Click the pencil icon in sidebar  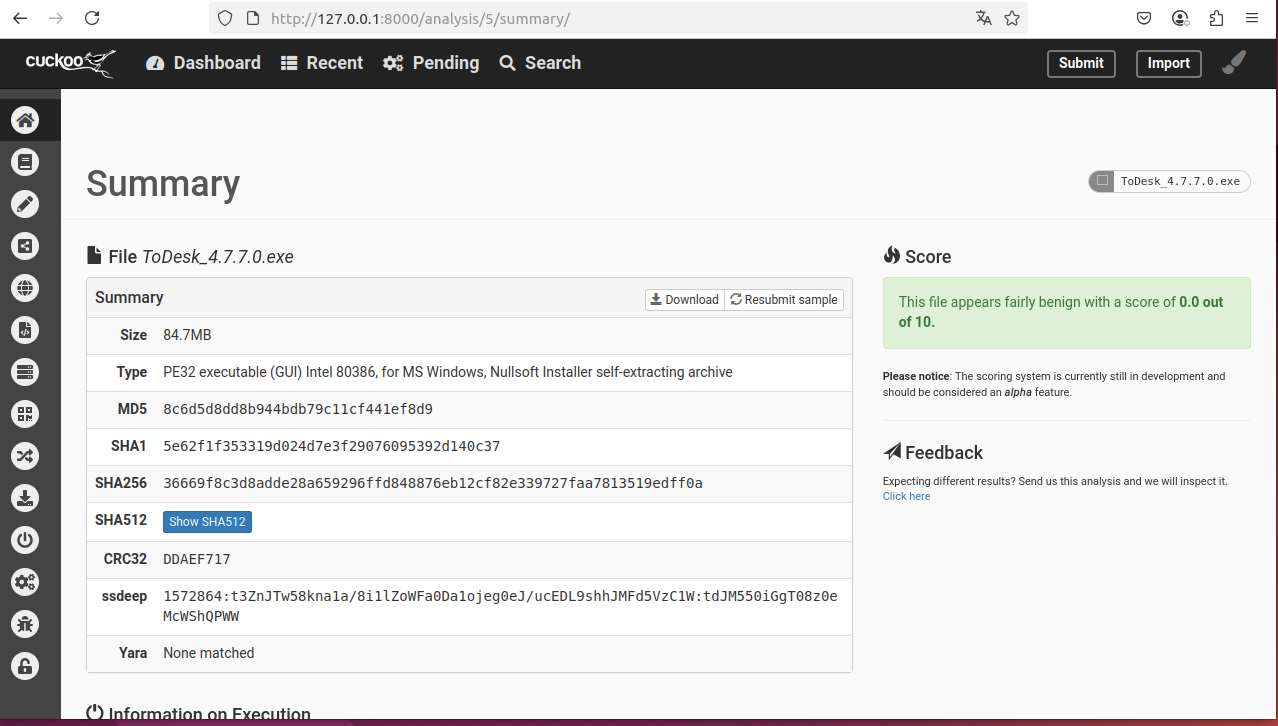[25, 204]
